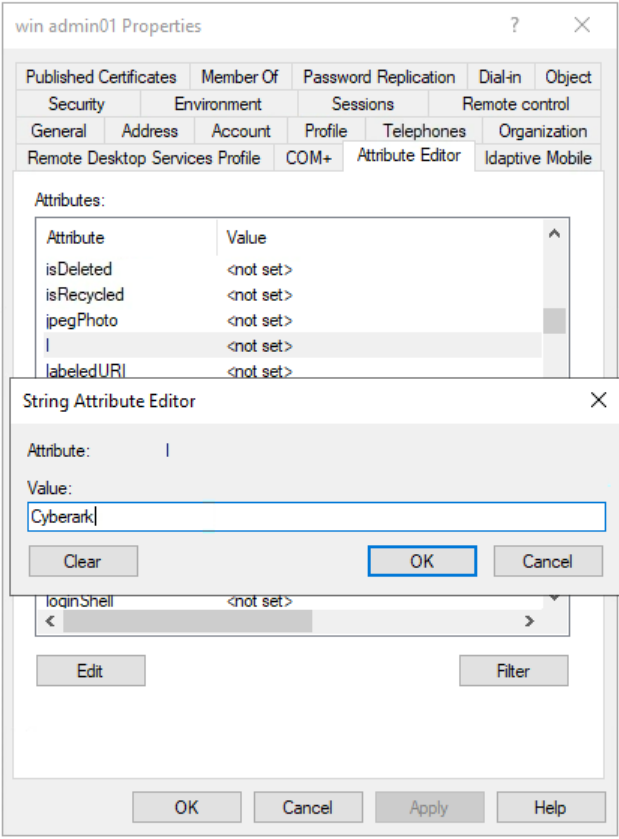Screen dimensions: 619x839
Task: Open the Filter options
Action: coord(513,670)
